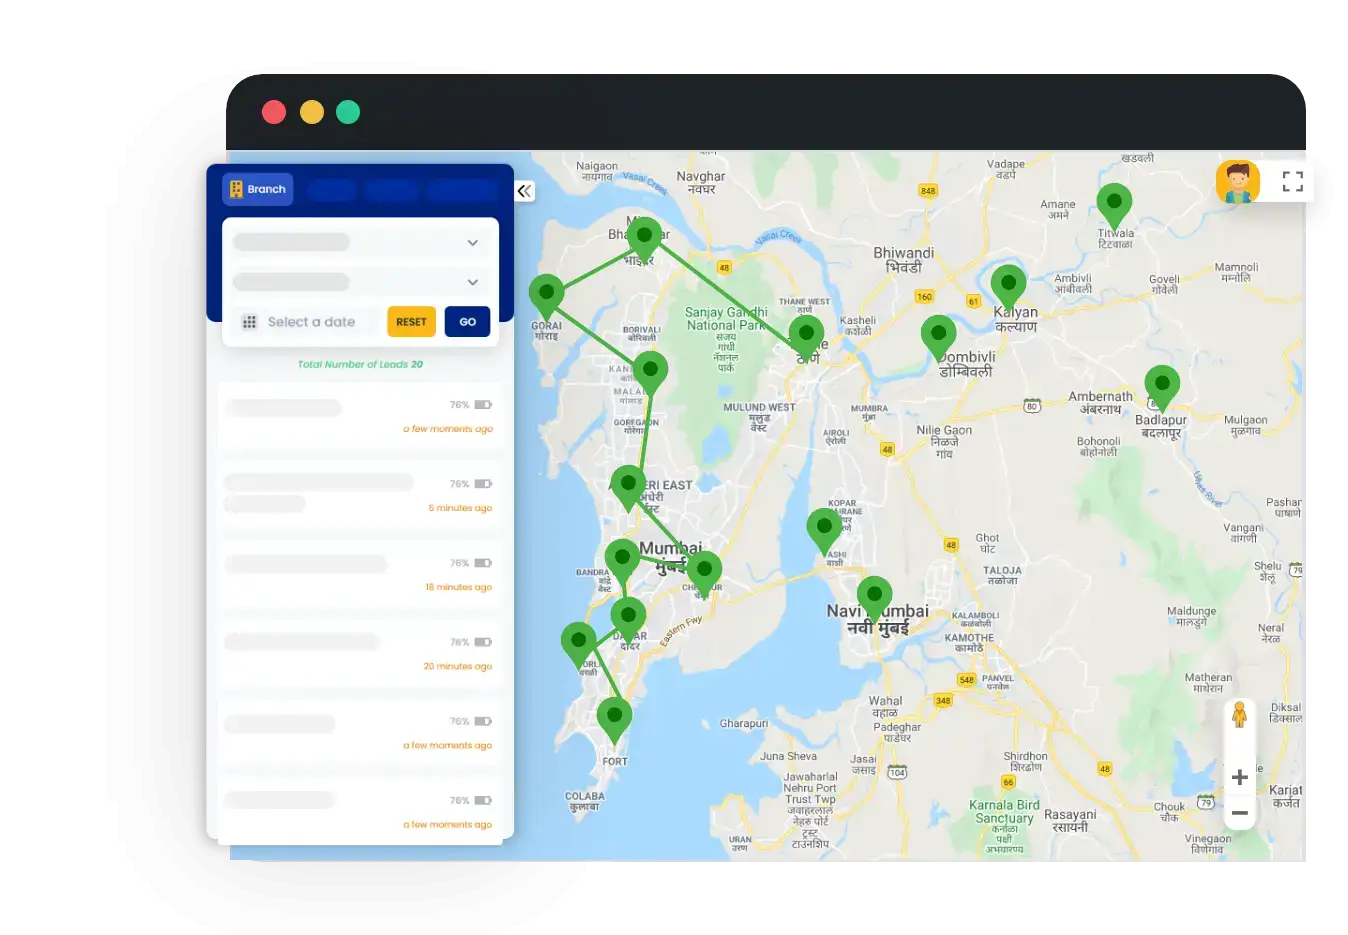Select the 18 minutes ago timestamp
Image resolution: width=1348 pixels, height=935 pixels.
458,587
